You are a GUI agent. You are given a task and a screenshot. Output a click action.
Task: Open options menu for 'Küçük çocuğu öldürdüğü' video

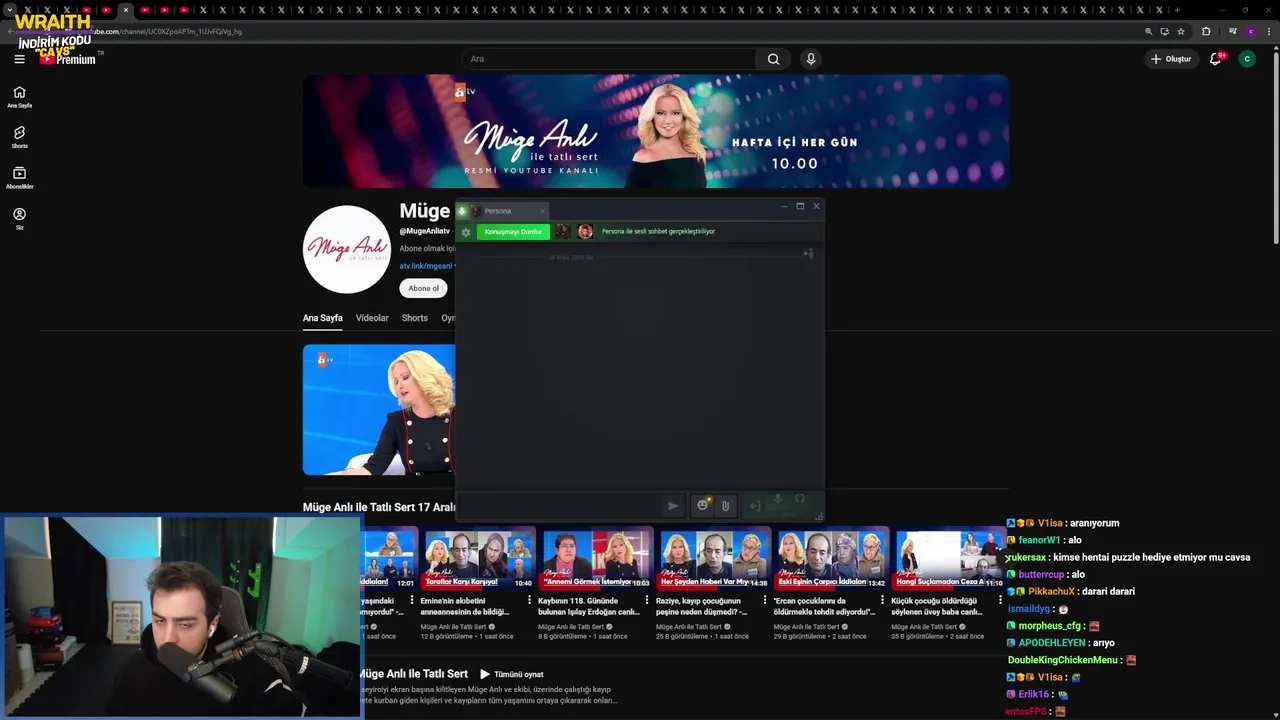(1000, 601)
